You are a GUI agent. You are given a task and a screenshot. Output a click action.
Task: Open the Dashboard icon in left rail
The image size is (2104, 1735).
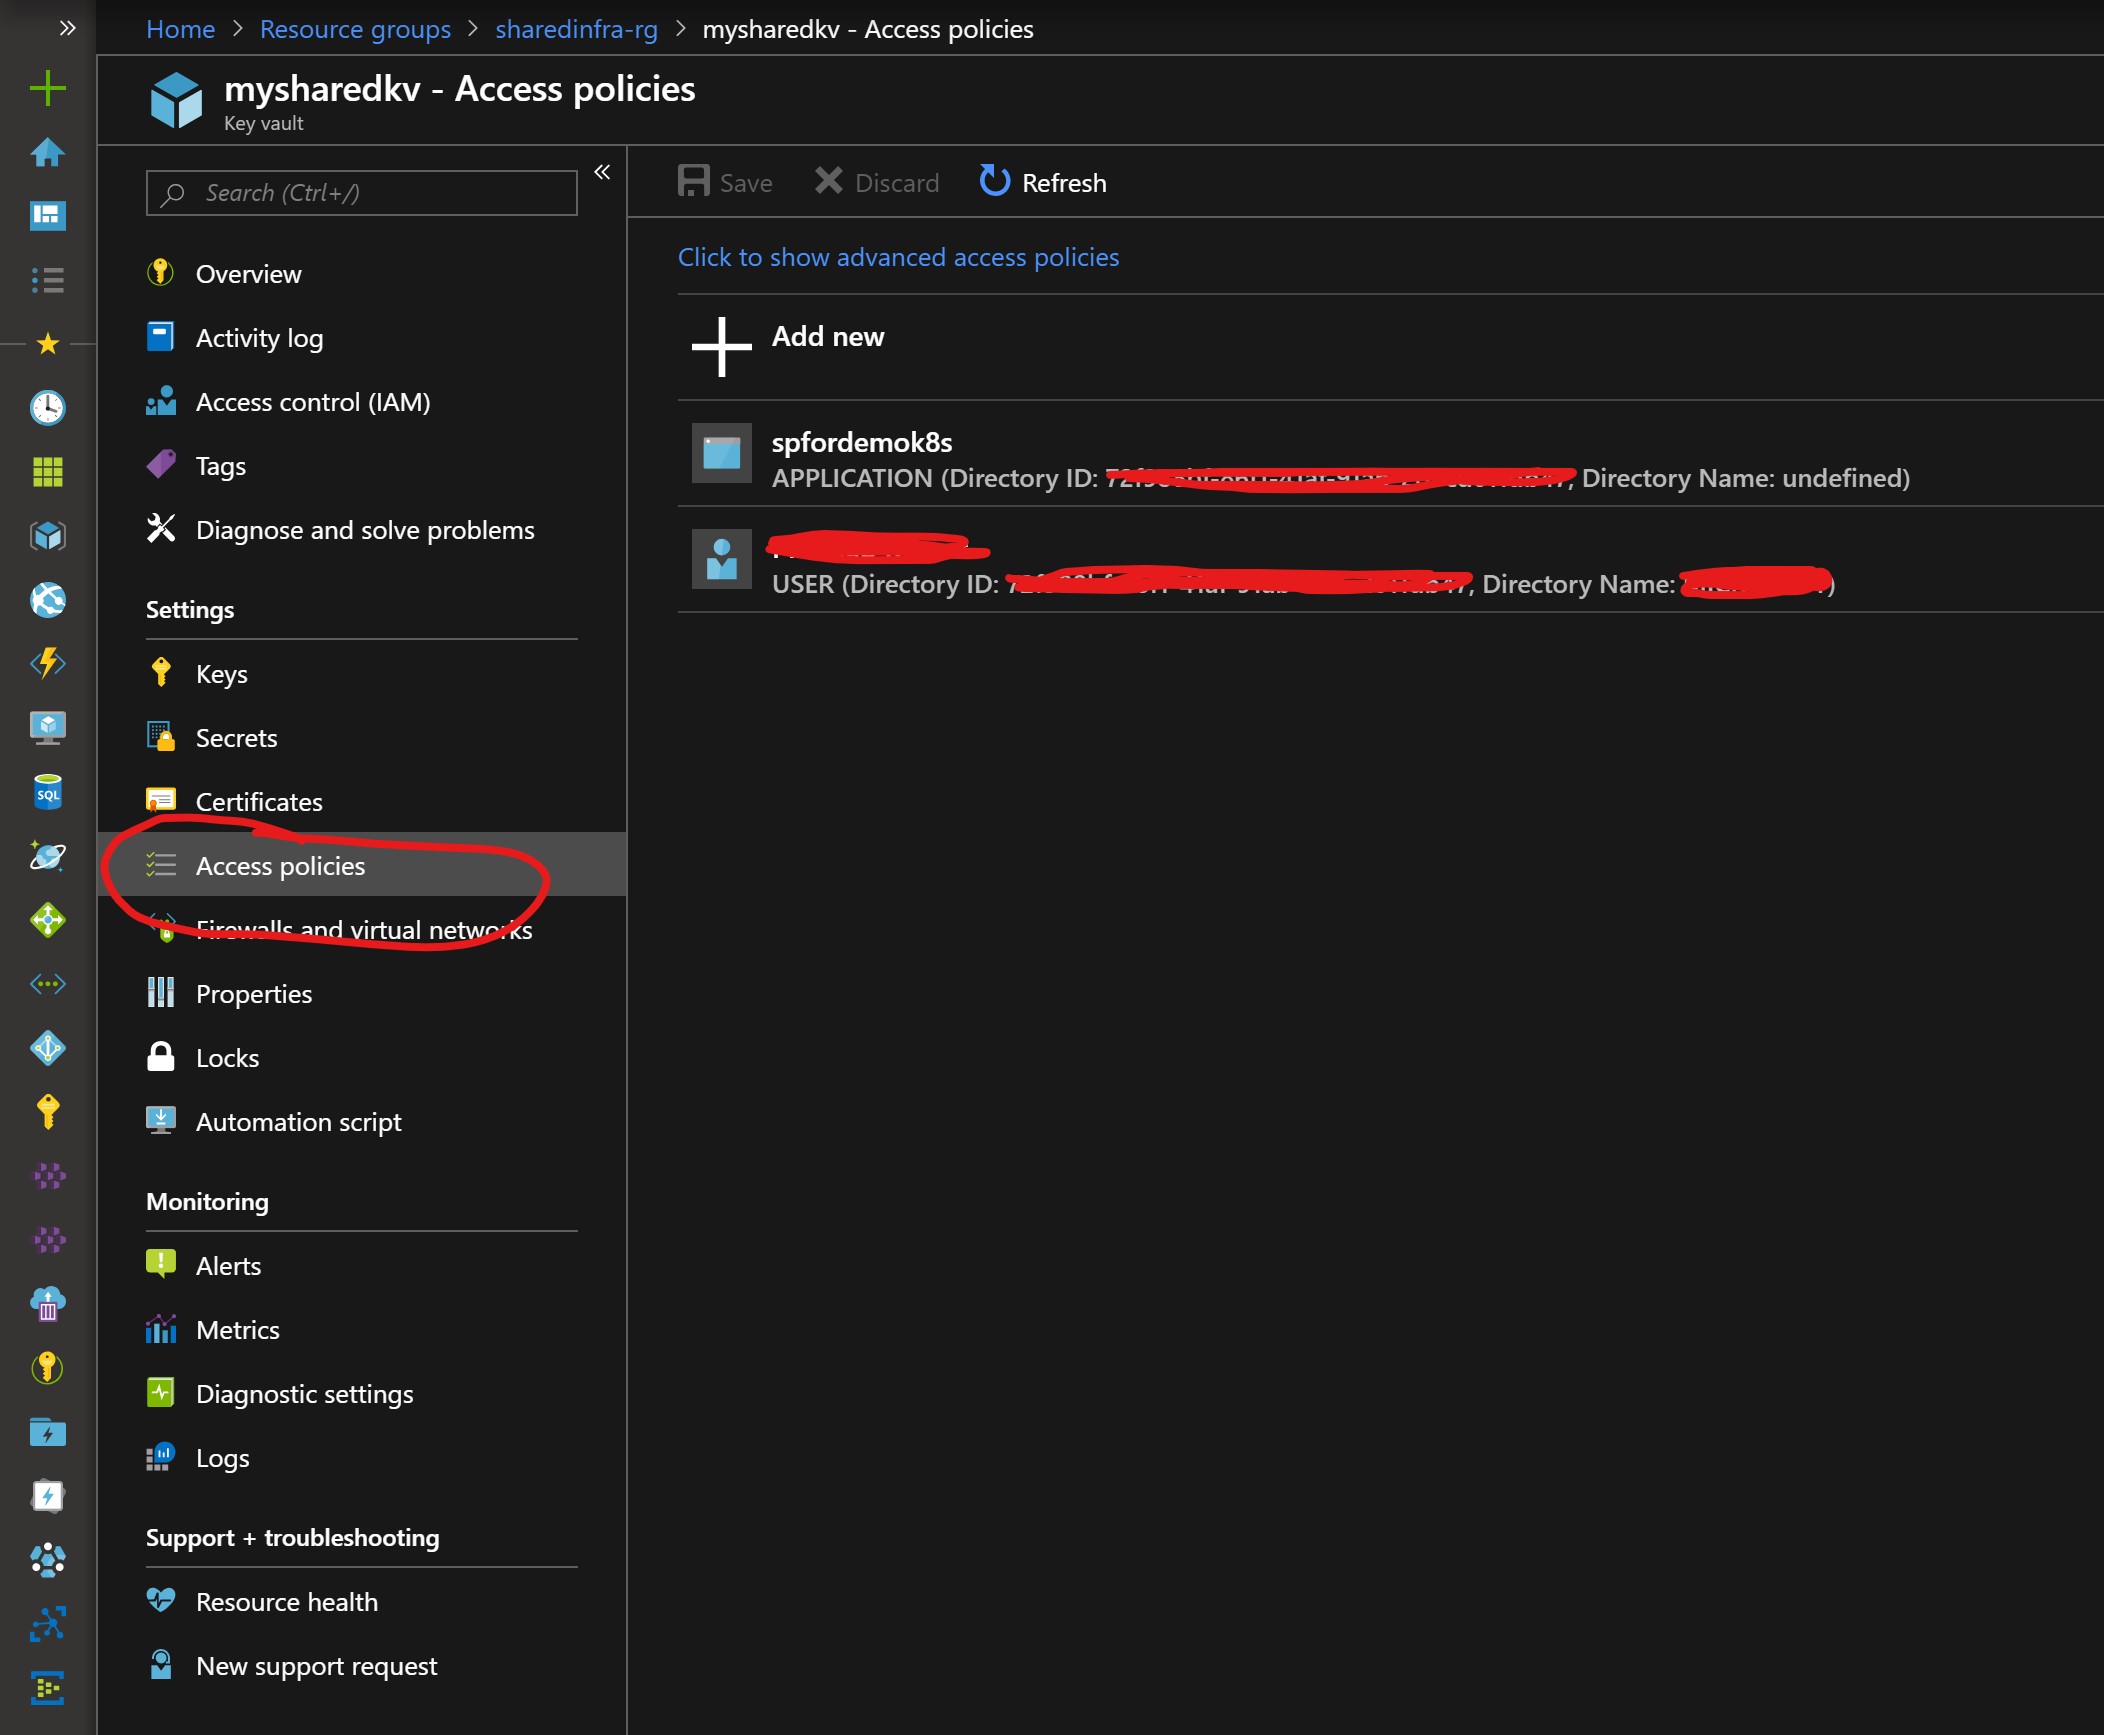47,215
